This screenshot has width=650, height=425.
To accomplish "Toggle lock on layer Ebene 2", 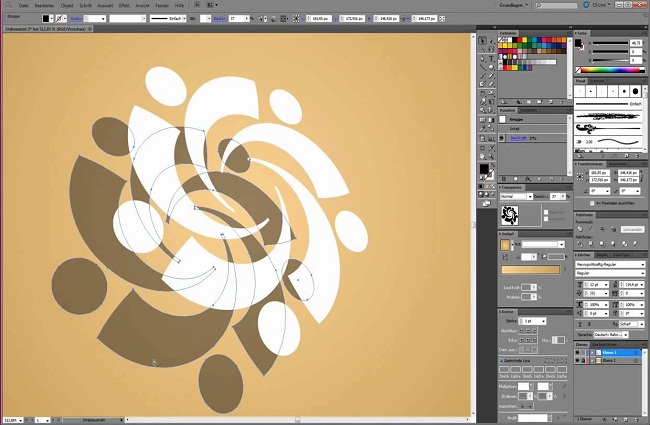I will click(x=583, y=361).
